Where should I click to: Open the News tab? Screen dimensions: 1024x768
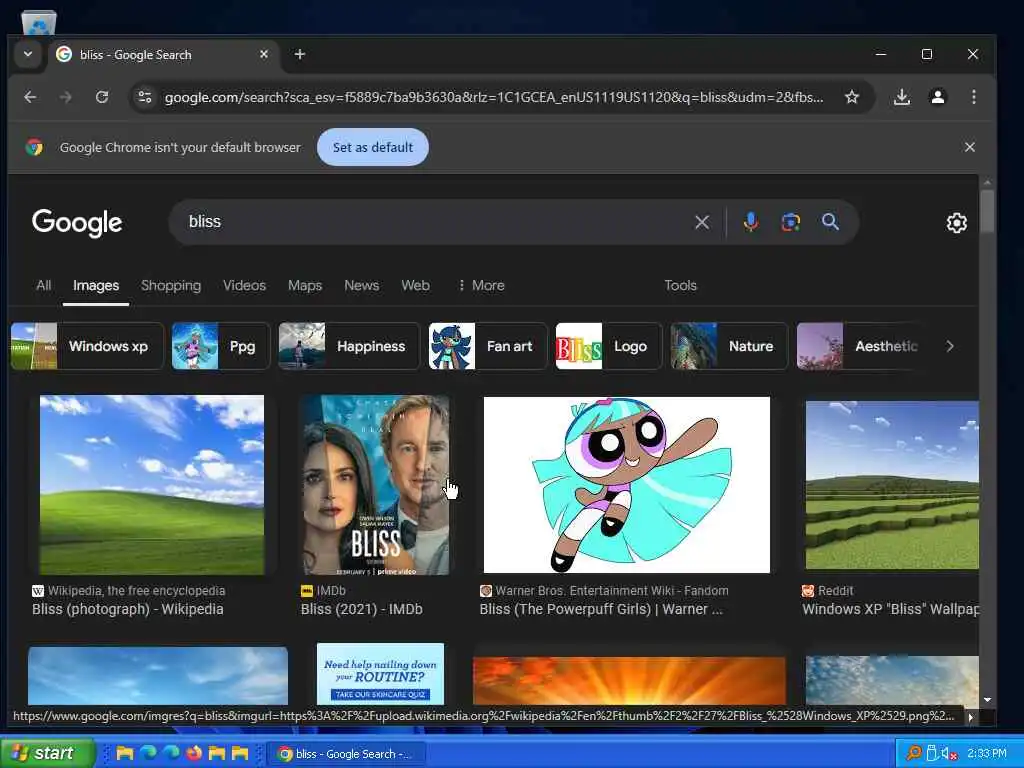point(362,285)
